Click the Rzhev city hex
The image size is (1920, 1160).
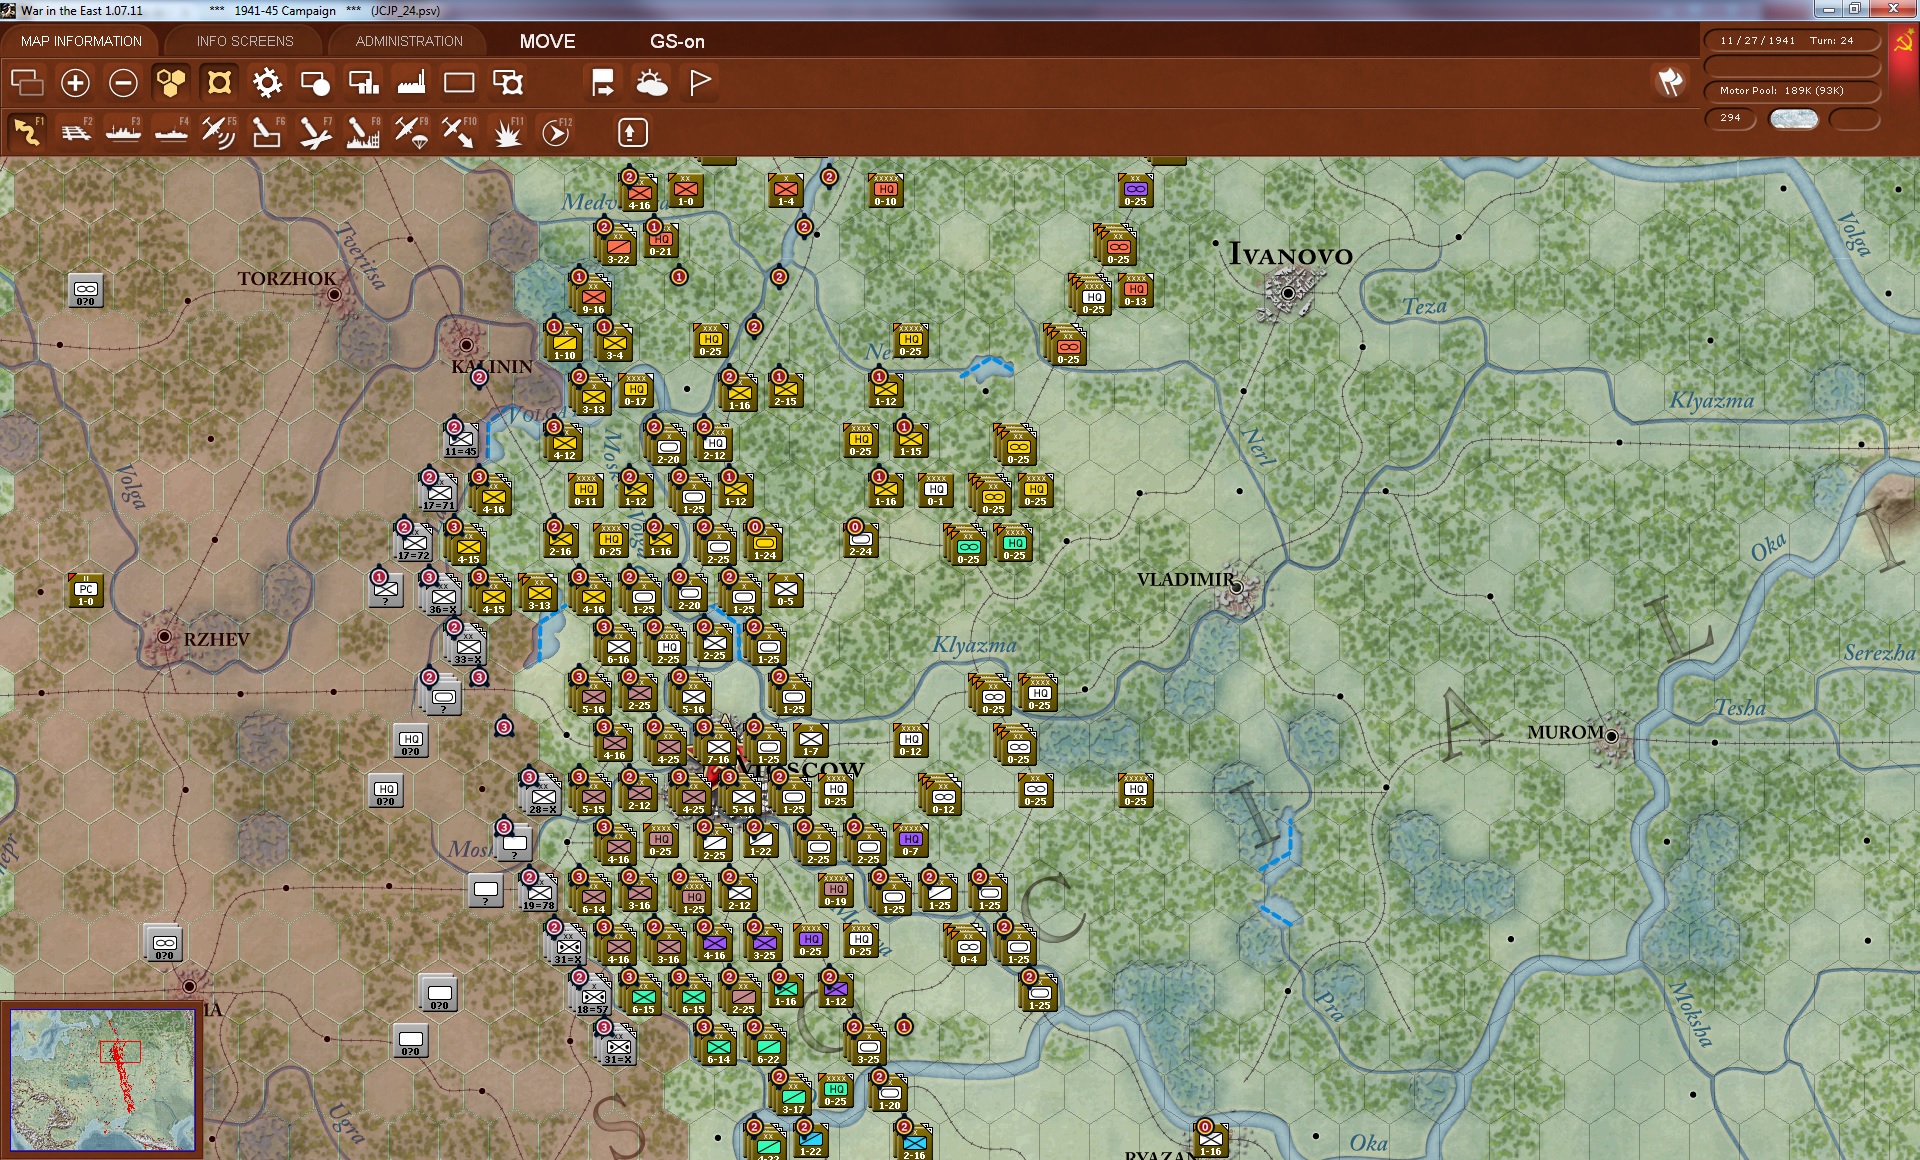click(165, 637)
